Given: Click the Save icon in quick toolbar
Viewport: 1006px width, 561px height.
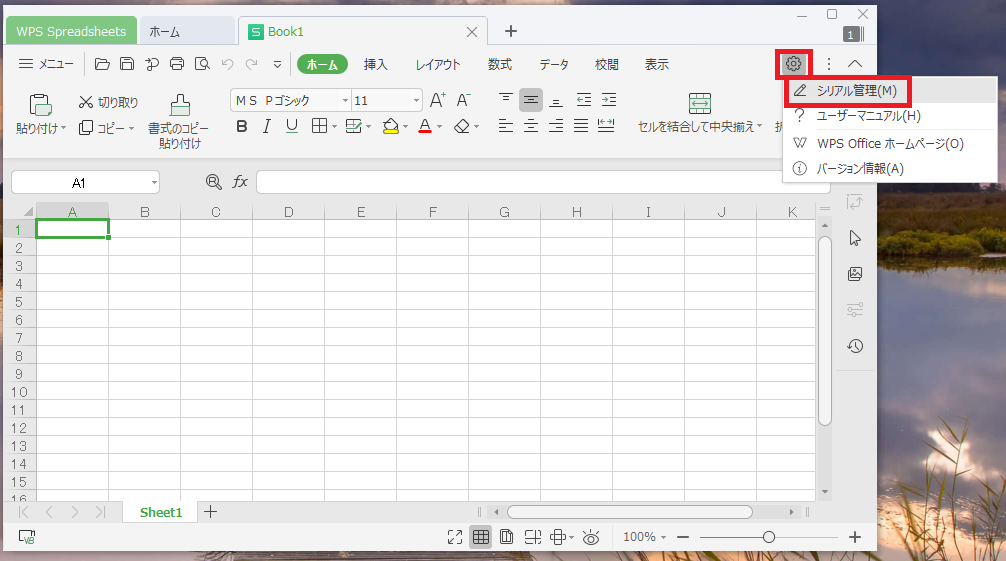Looking at the screenshot, I should [x=127, y=64].
